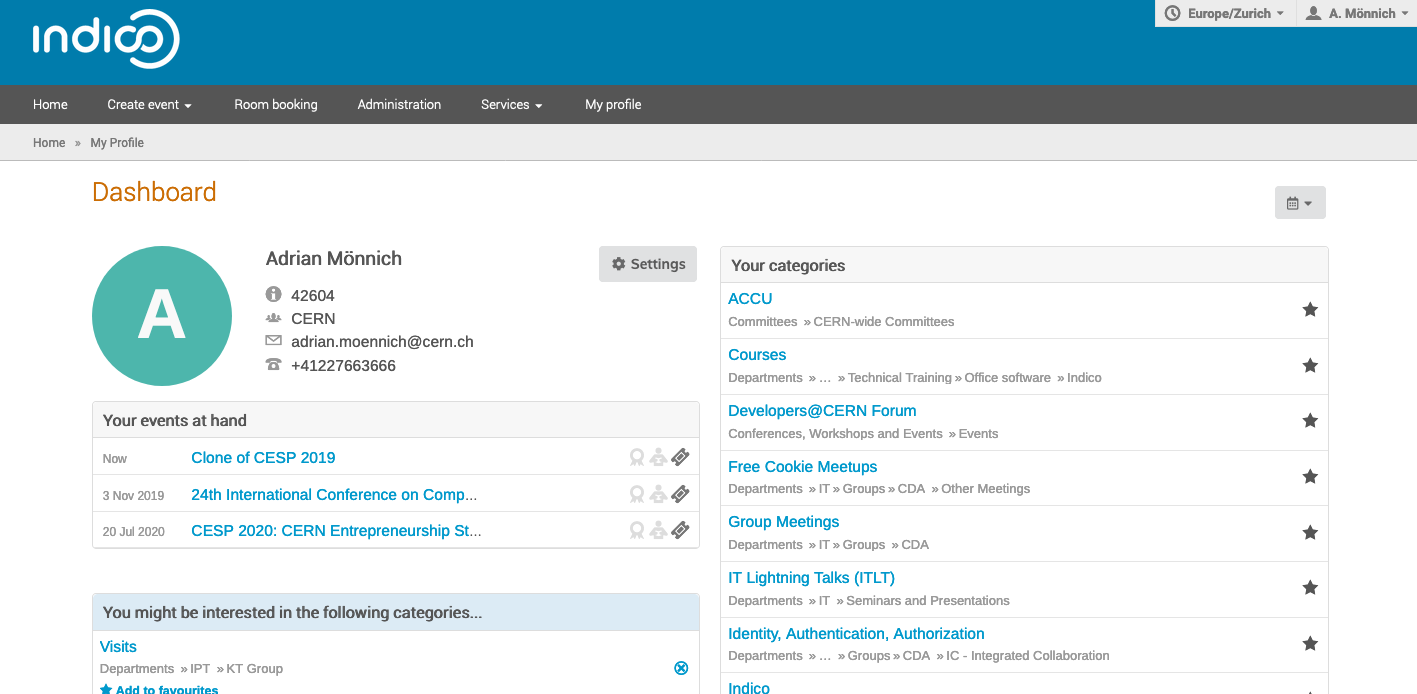Click the ticket icon for 24th International Conference

coord(680,494)
